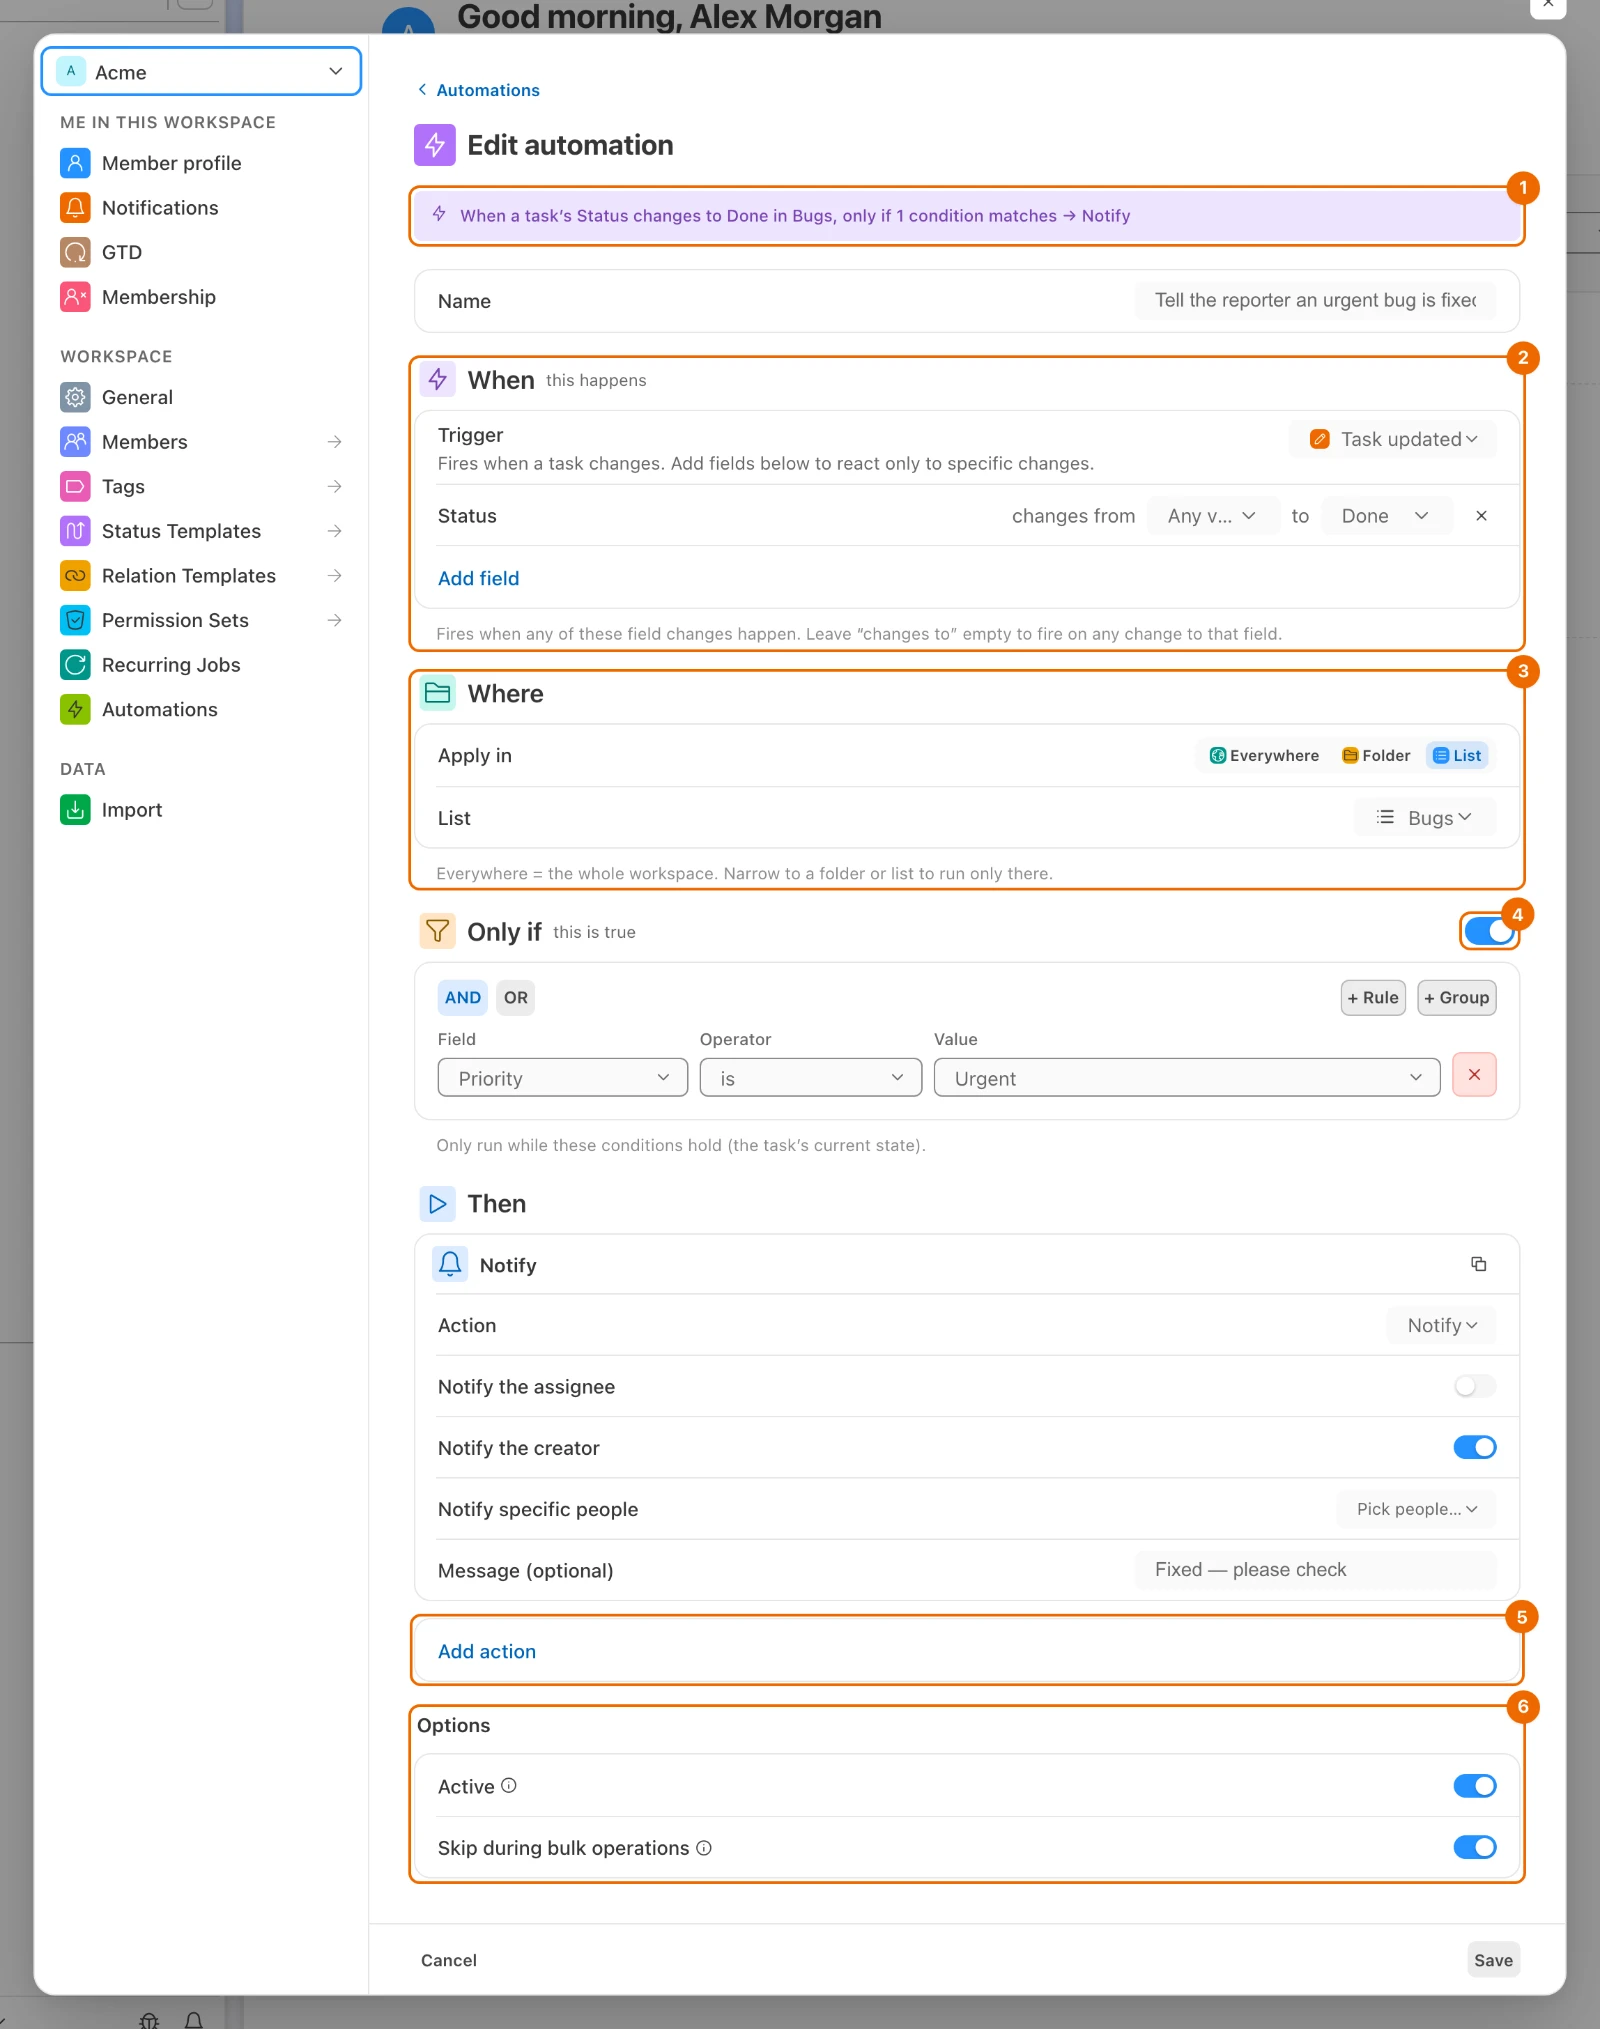
Task: Open the Priority field dropdown
Action: pyautogui.click(x=563, y=1078)
